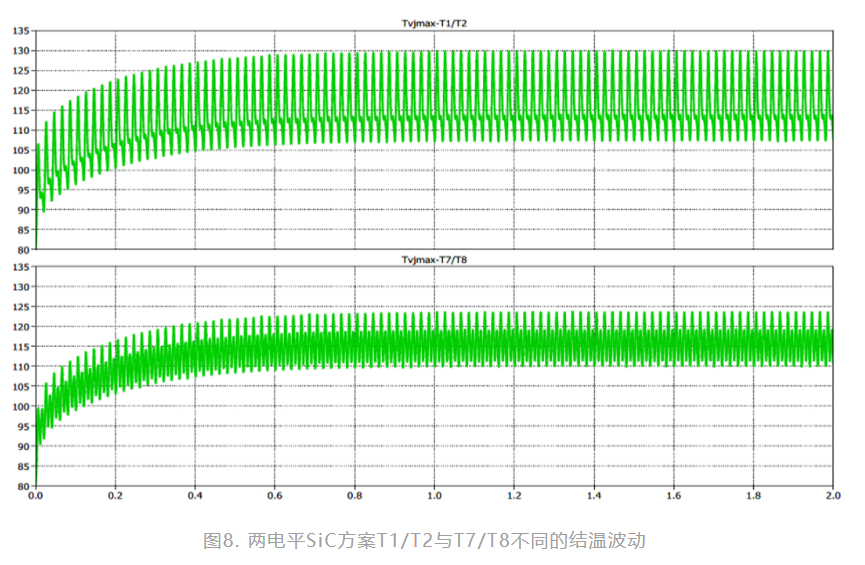Click the 80 label on the top chart
865x565 pixels.
[22, 249]
